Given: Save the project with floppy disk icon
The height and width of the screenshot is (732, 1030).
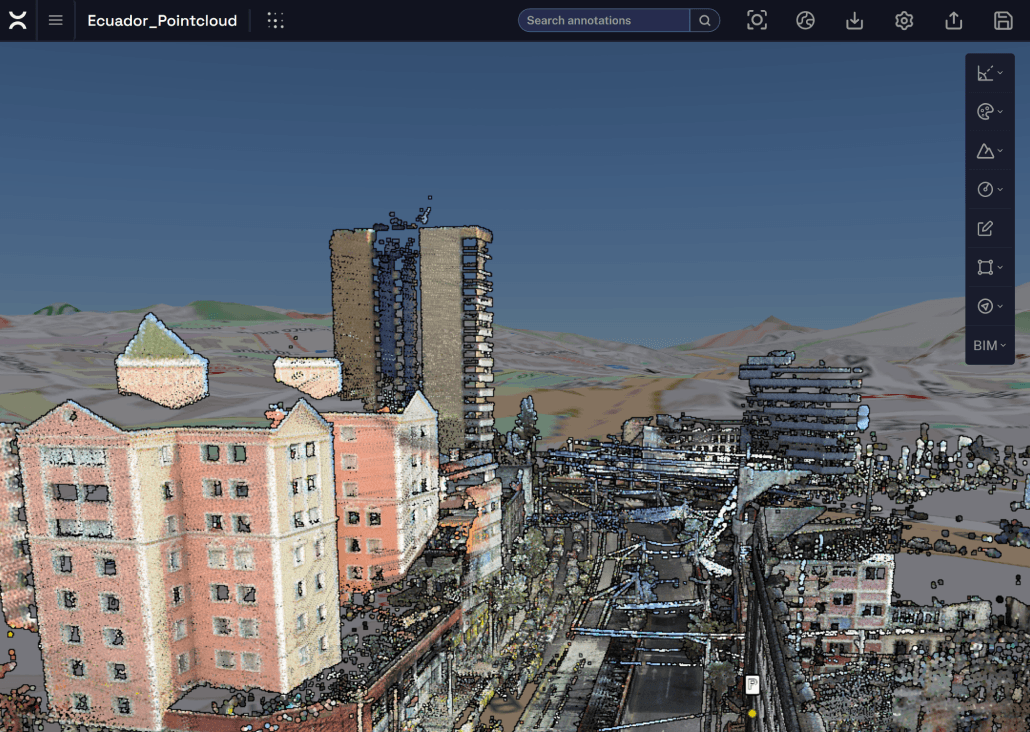Looking at the screenshot, I should pos(1003,21).
